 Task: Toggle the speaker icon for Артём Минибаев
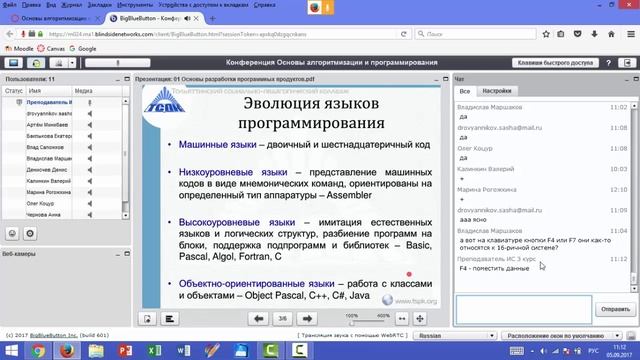[90, 125]
